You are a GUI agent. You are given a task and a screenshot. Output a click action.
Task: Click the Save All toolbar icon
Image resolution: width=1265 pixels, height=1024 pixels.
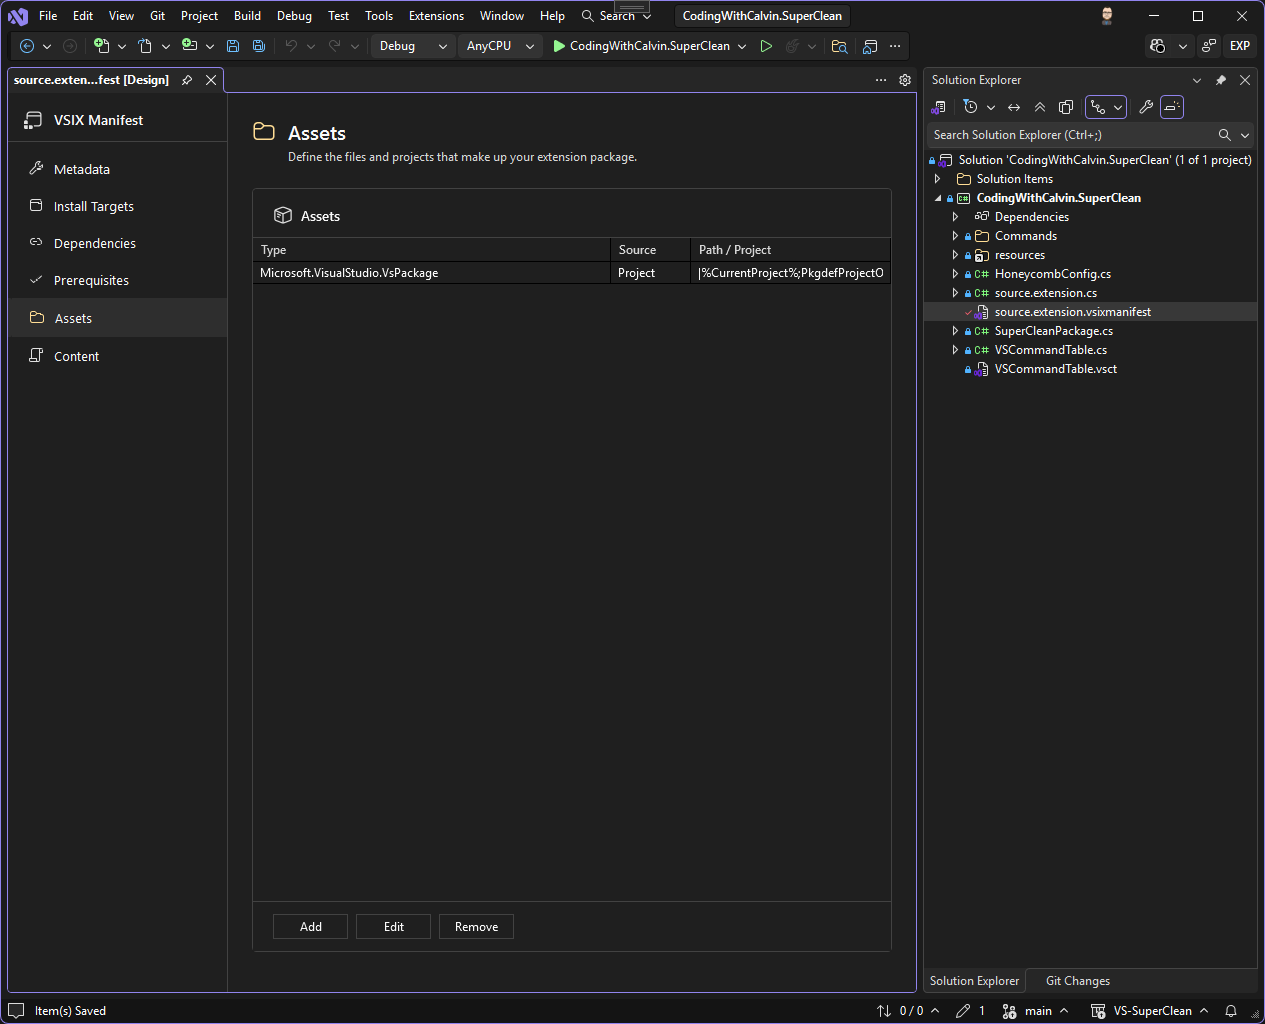[259, 46]
